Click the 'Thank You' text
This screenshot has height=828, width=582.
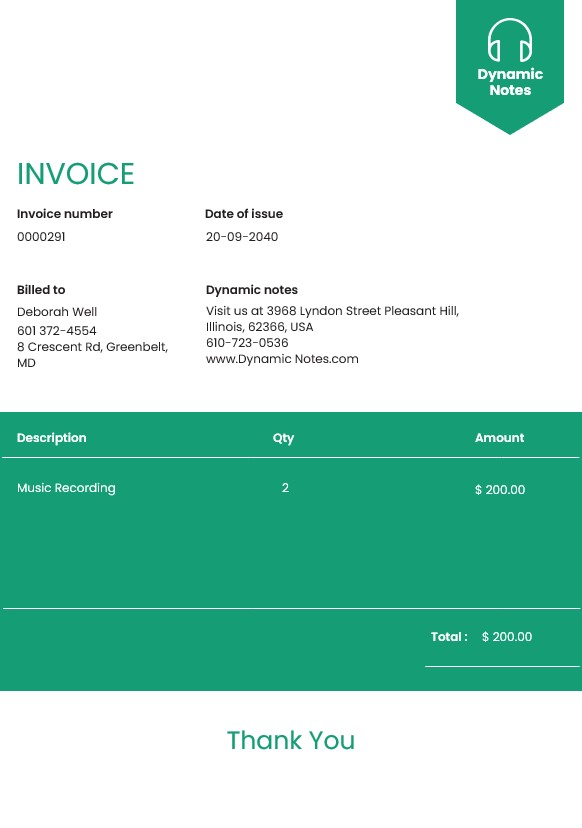point(291,740)
